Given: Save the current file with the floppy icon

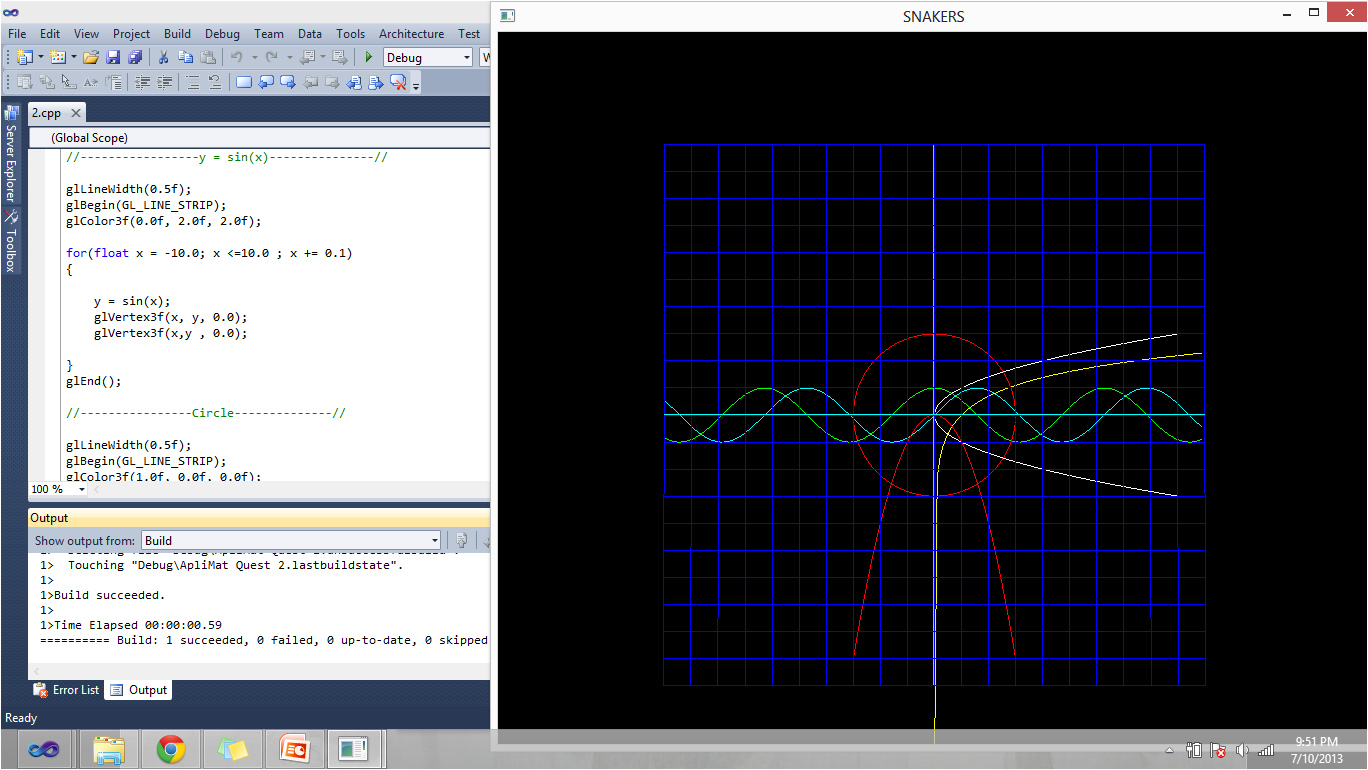Looking at the screenshot, I should 113,57.
